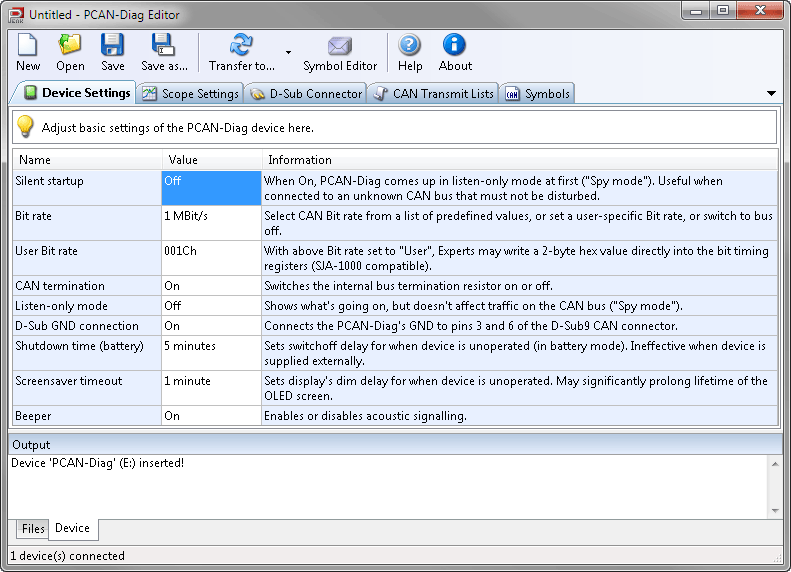This screenshot has height=572, width=791.
Task: Toggle the Beeper On value
Action: click(211, 416)
